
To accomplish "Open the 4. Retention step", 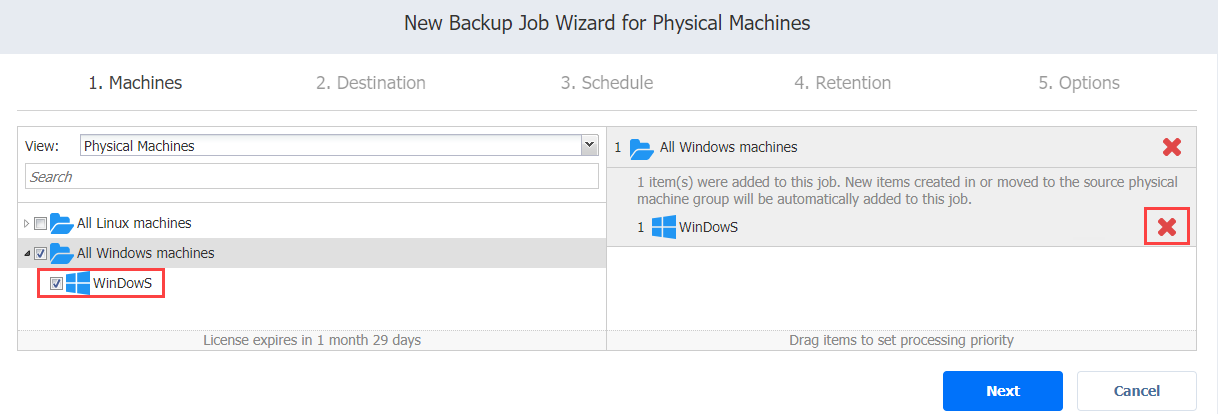I will pyautogui.click(x=843, y=83).
